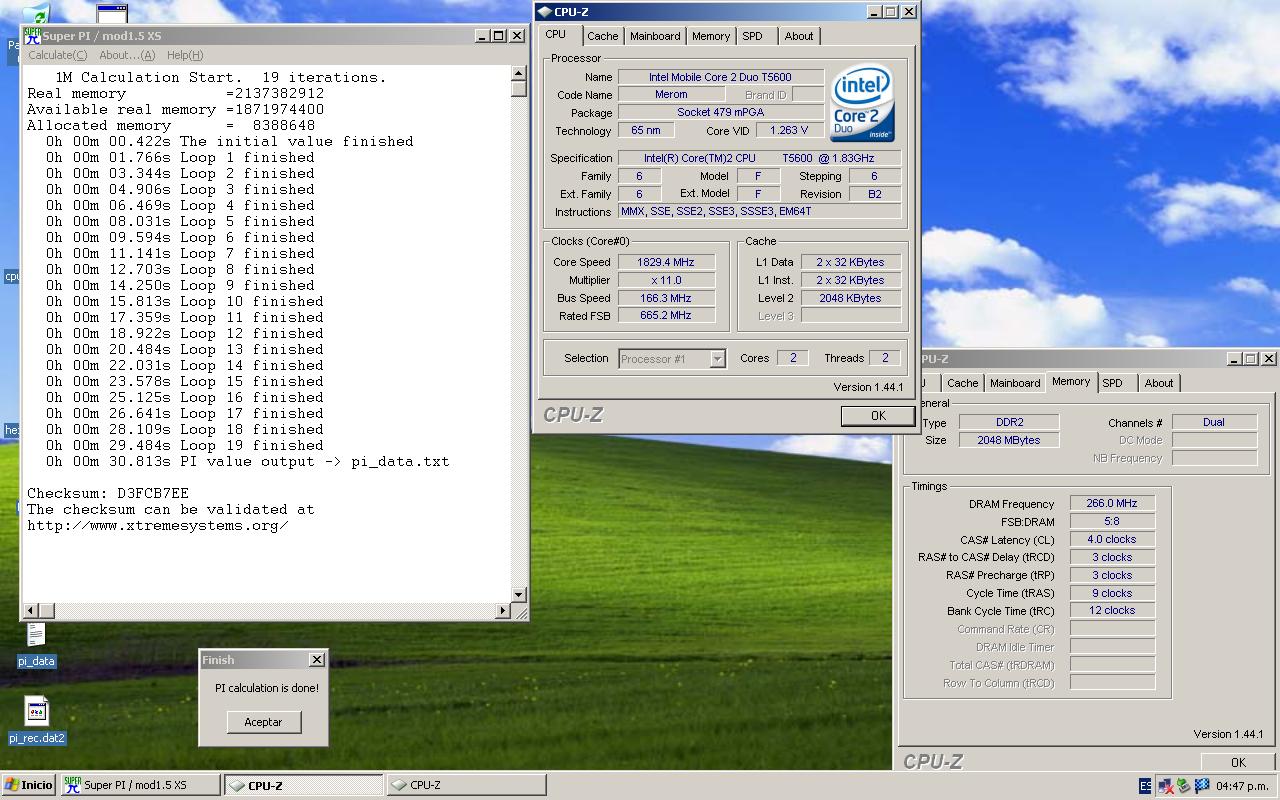Viewport: 1280px width, 800px height.
Task: Select the window-shaped desktop icon above Super PI
Action: tap(112, 14)
